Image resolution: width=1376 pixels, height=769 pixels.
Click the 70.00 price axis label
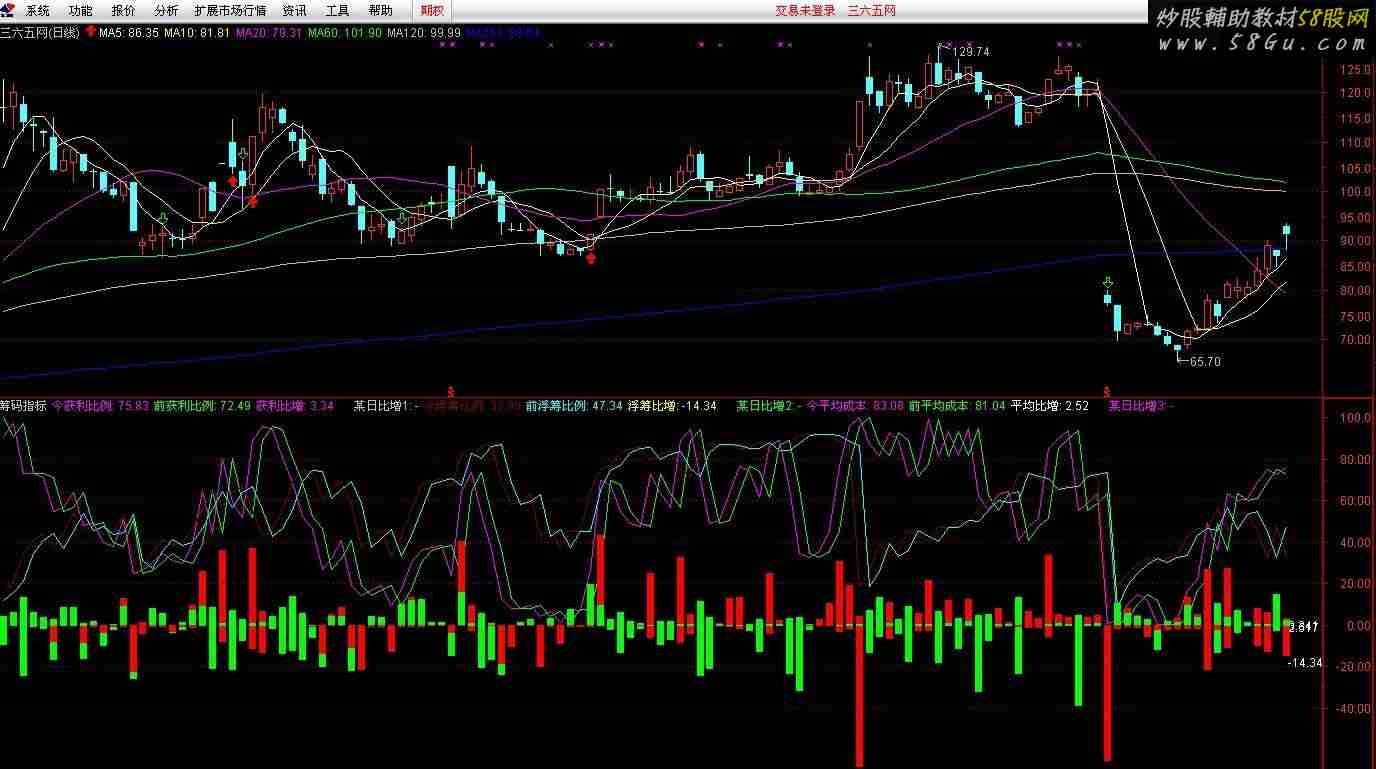pyautogui.click(x=1355, y=340)
